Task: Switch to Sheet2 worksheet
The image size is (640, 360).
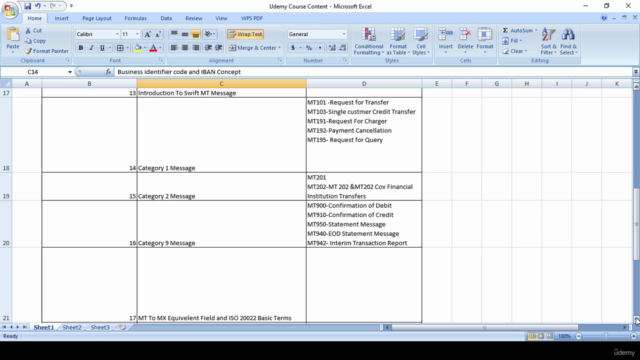Action: (72, 327)
